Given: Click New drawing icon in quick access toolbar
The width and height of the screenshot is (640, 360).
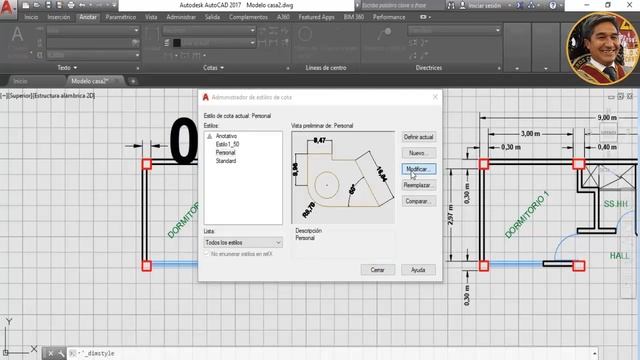Looking at the screenshot, I should tap(26, 5).
